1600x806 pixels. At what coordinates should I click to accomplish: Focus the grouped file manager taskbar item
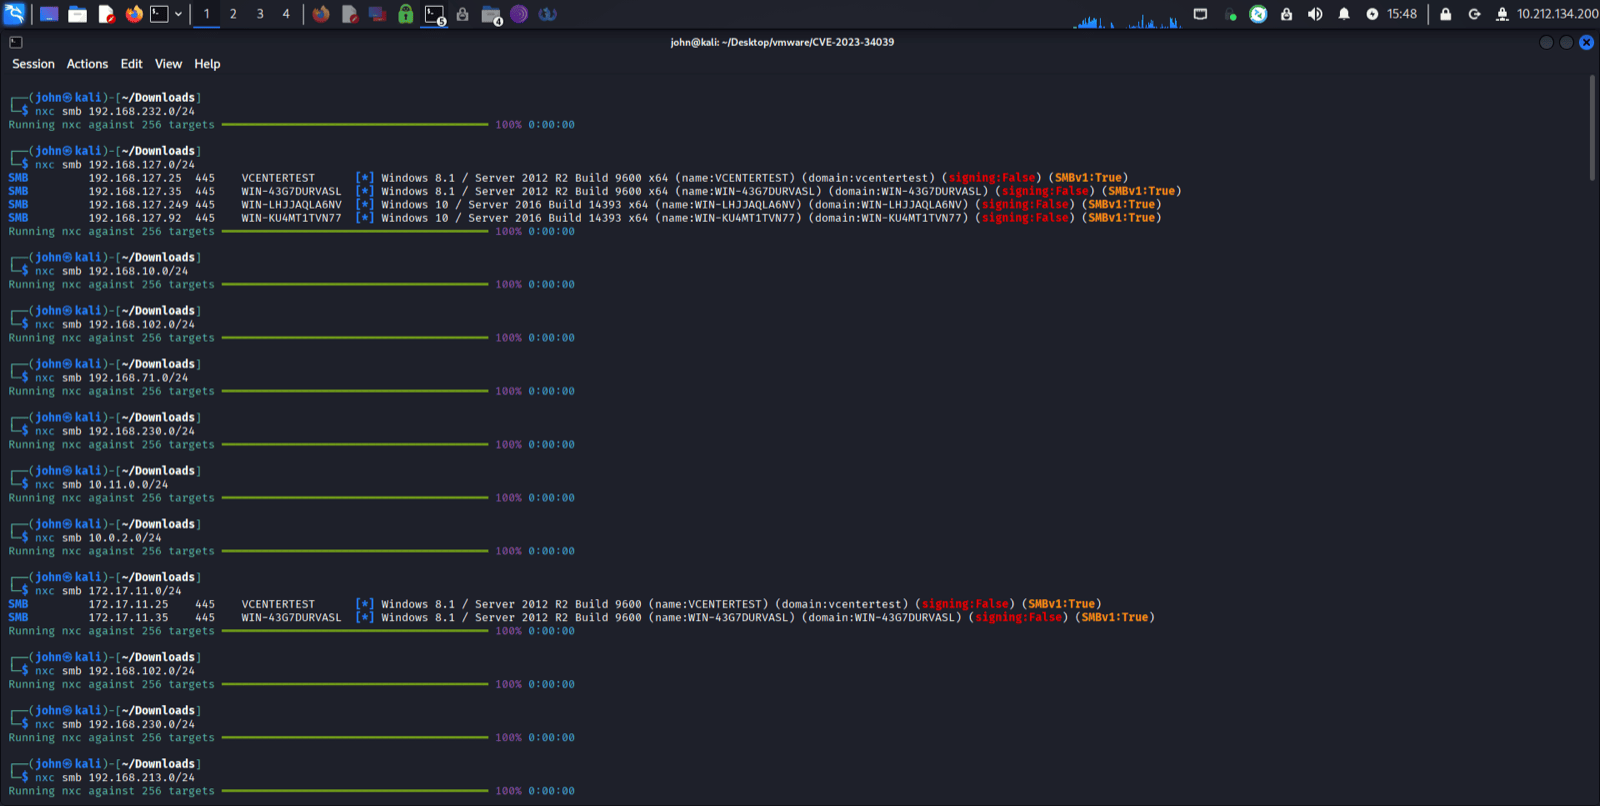point(491,14)
